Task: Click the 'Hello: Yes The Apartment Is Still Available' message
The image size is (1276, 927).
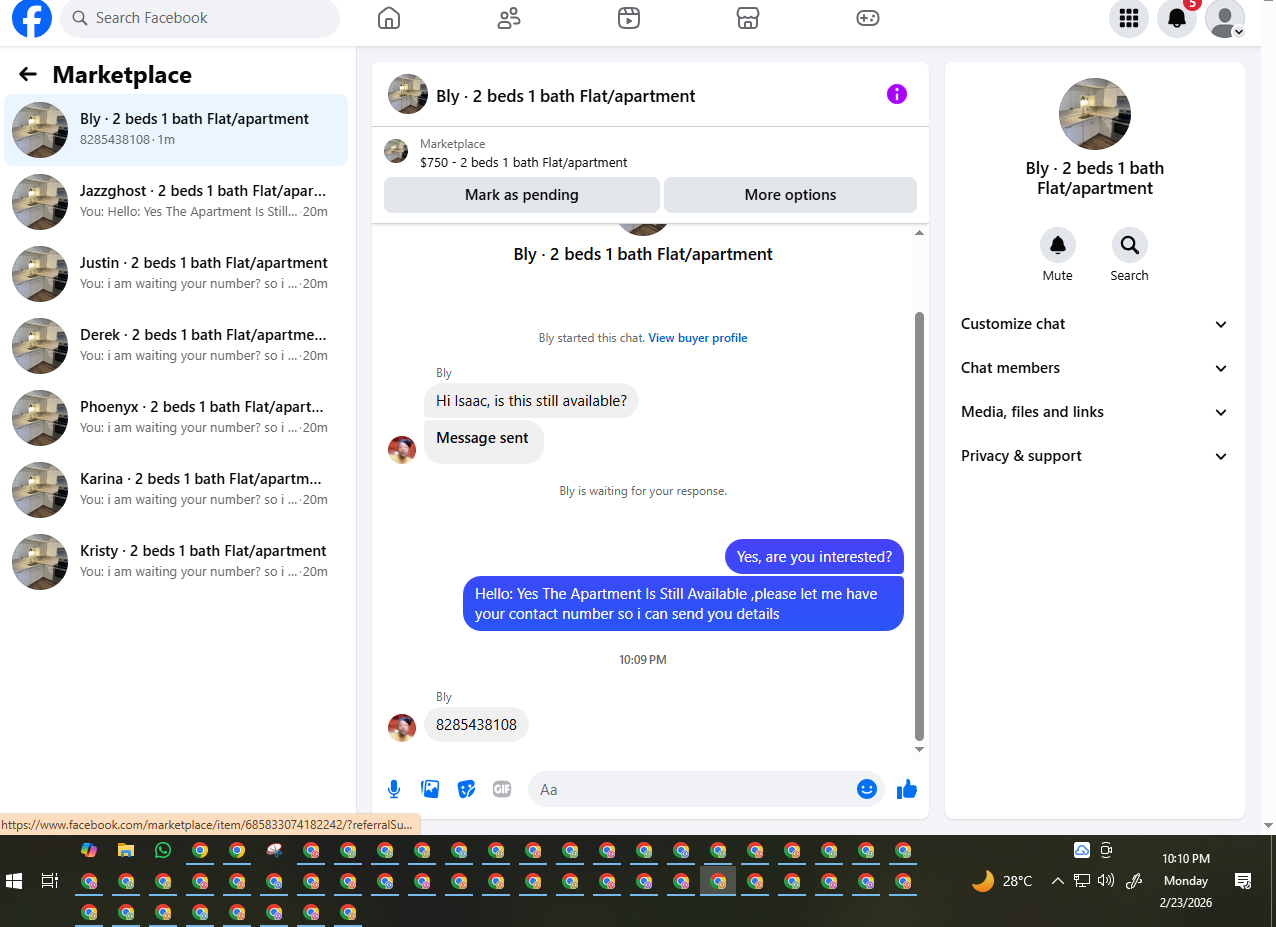Action: click(x=683, y=604)
